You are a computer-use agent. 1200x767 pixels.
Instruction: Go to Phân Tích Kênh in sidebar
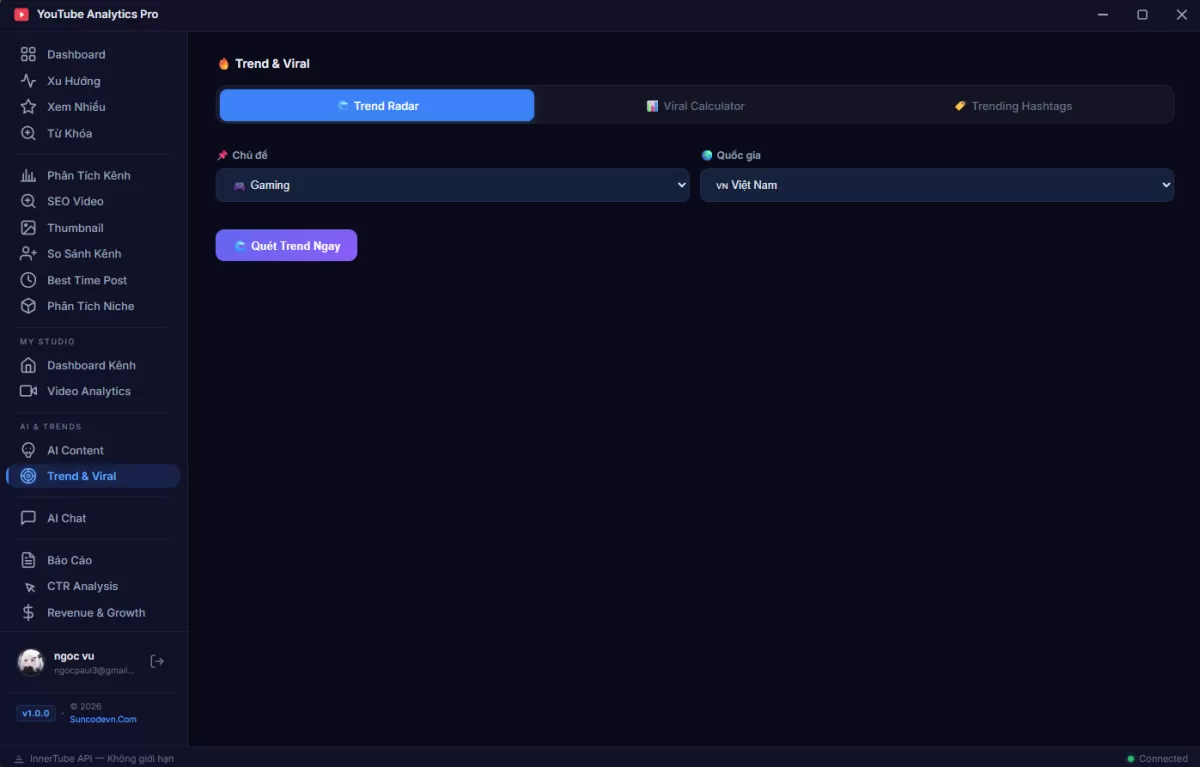[88, 175]
